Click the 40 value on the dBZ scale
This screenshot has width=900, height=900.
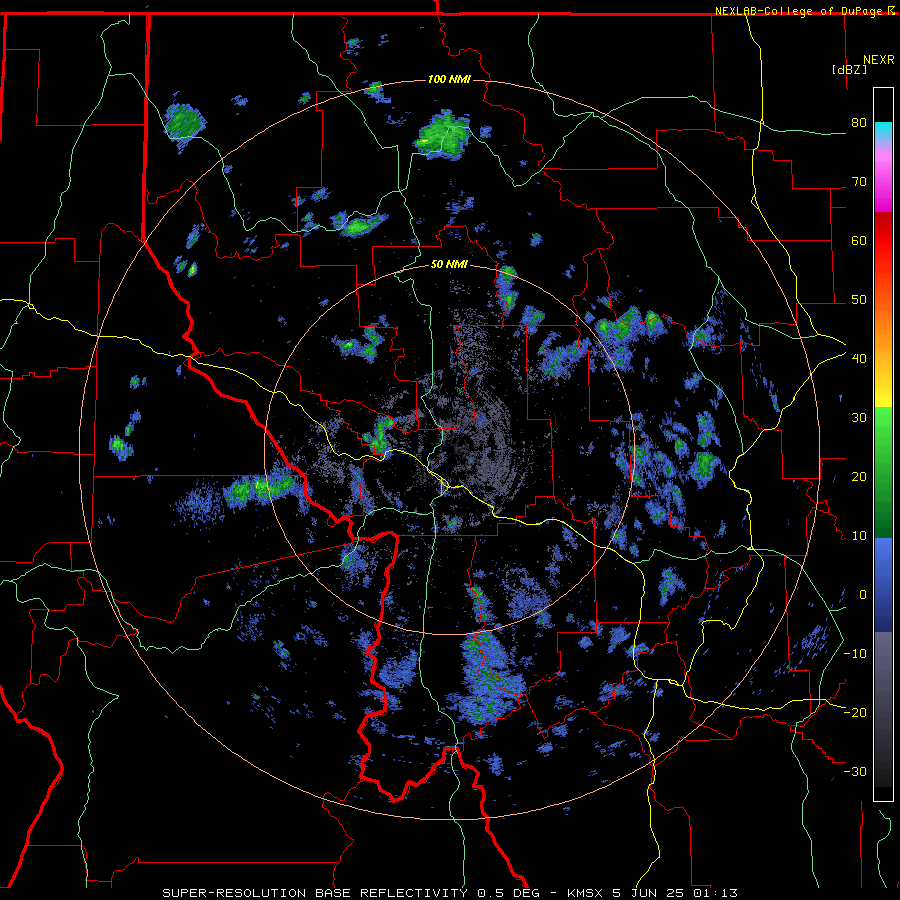click(x=859, y=359)
